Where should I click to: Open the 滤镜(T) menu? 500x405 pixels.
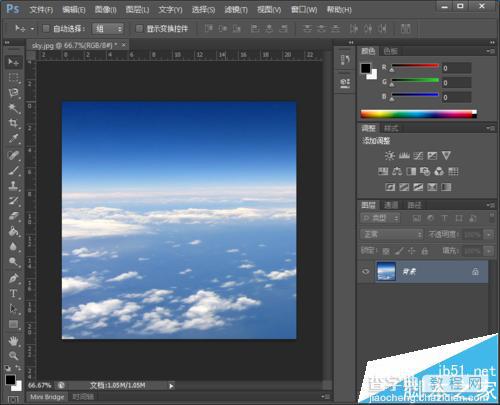(x=236, y=10)
